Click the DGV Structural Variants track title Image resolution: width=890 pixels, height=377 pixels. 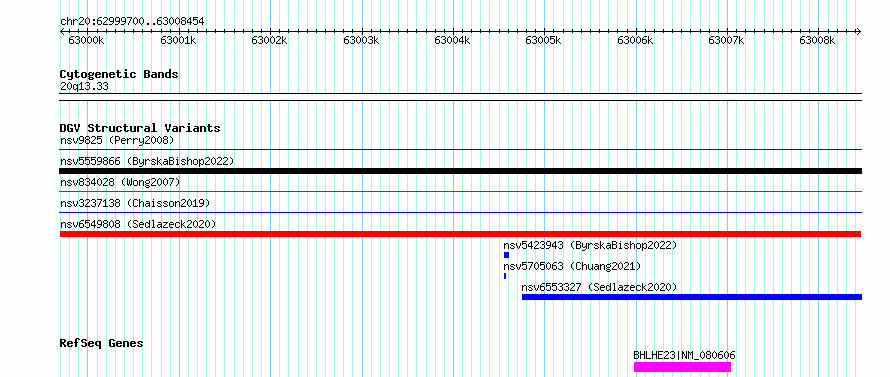point(140,128)
